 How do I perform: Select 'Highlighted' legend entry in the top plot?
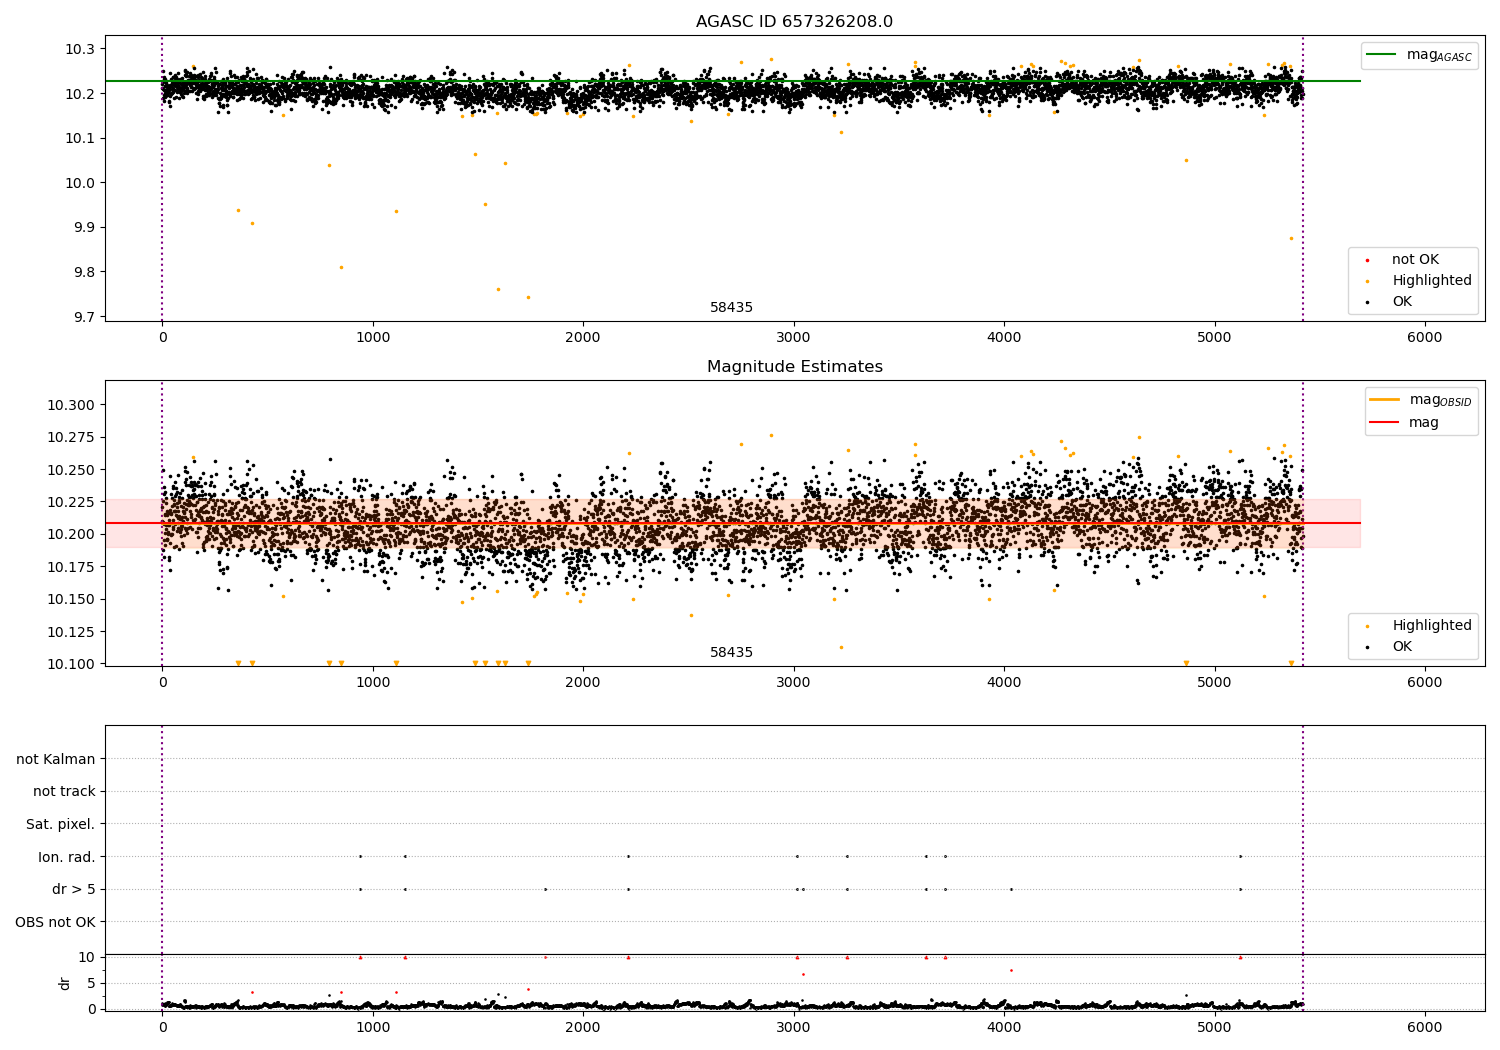click(1432, 281)
